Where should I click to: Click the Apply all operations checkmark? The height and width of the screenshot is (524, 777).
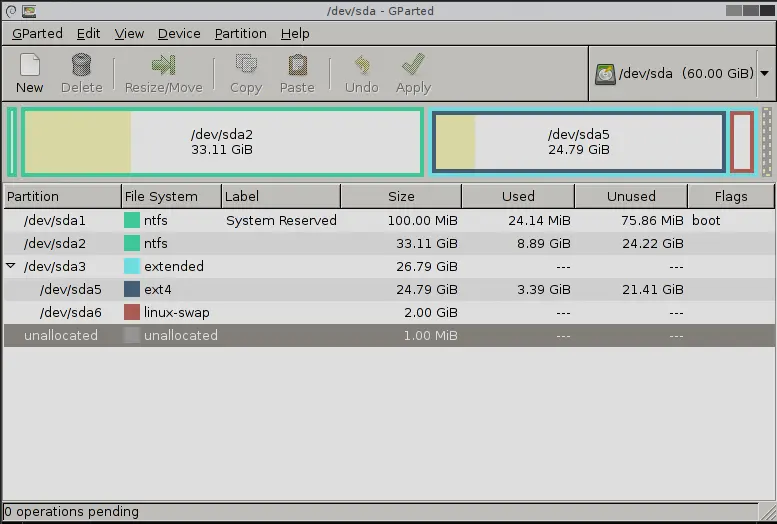(x=413, y=65)
